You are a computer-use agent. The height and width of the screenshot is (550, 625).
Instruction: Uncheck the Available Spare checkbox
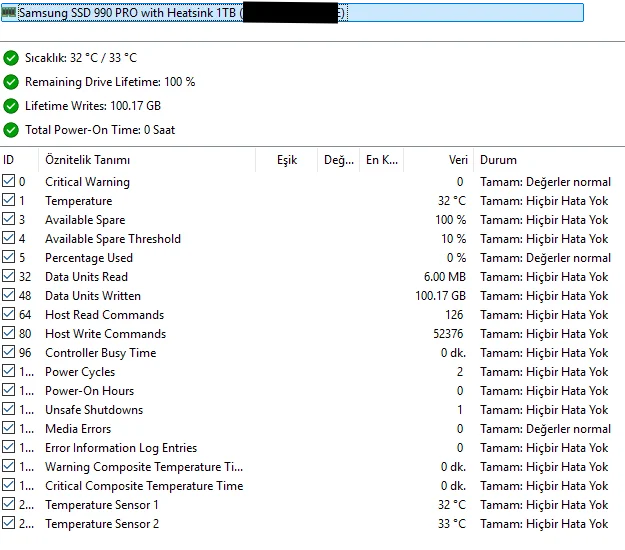[x=8, y=219]
